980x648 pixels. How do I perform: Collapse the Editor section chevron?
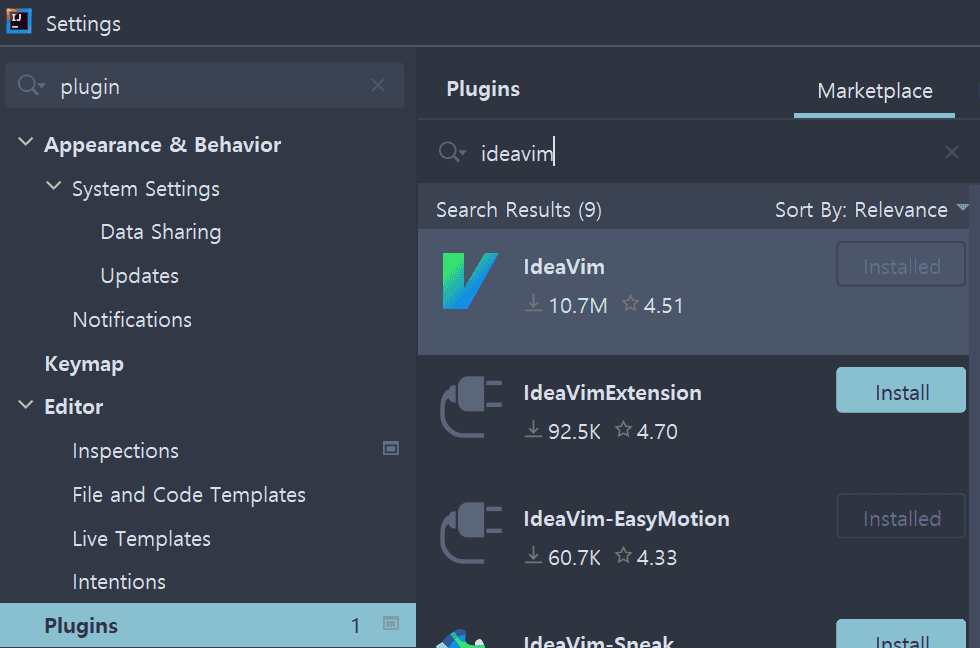click(26, 405)
